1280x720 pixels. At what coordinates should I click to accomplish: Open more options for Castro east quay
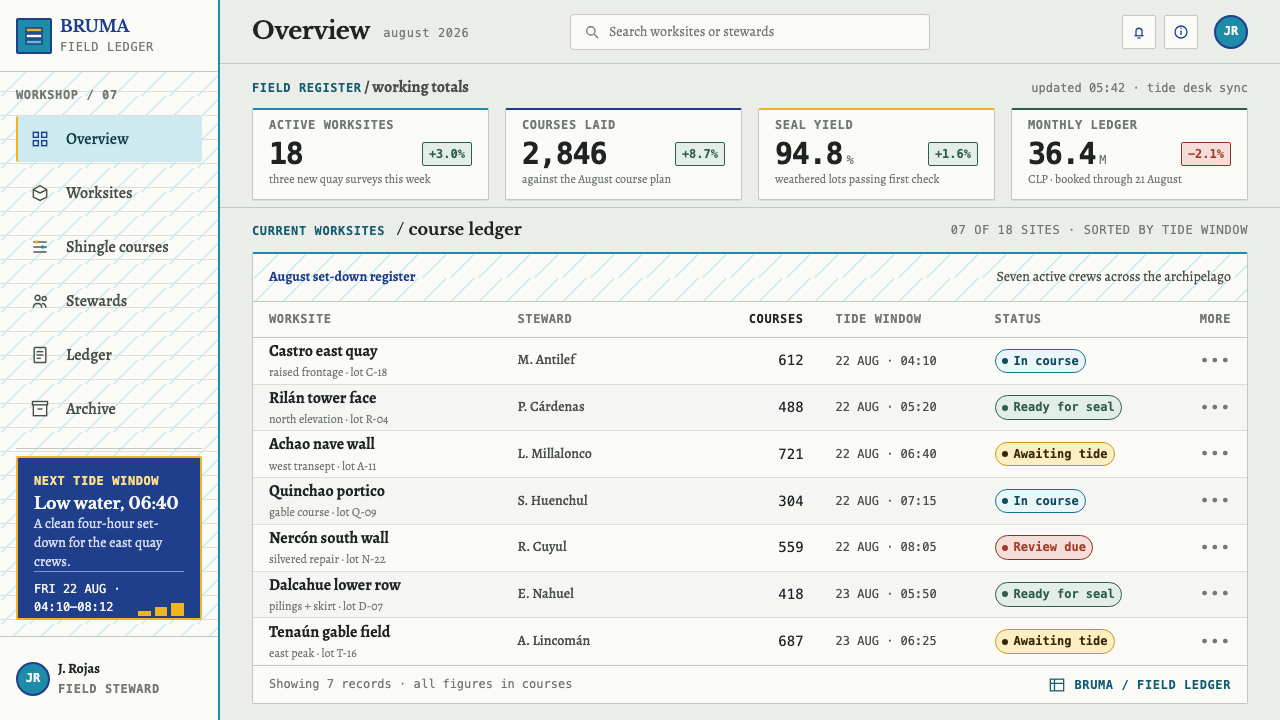(1215, 360)
